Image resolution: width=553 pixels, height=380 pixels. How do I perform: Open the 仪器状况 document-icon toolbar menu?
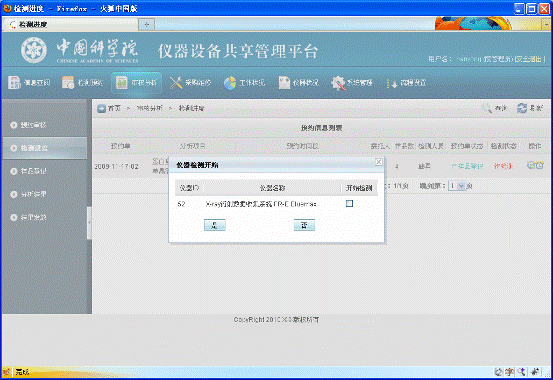(x=298, y=83)
